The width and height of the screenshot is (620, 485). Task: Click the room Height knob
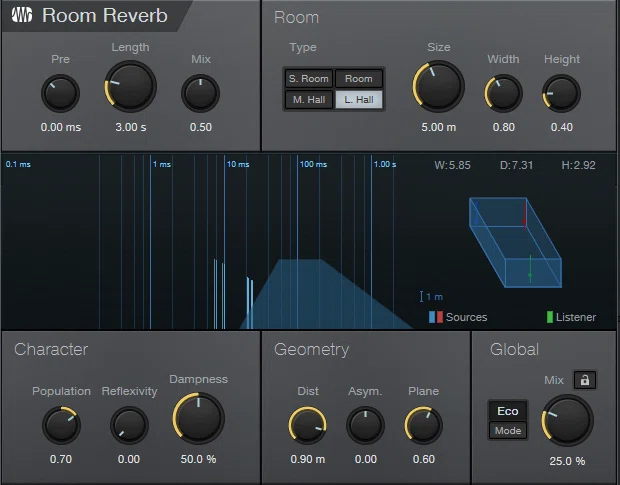coord(561,94)
